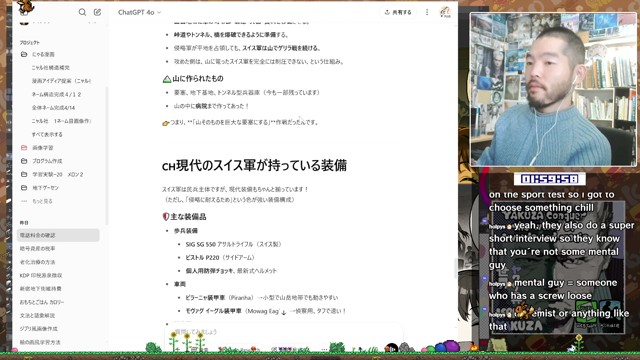
Task: Click the message input field
Action: pos(284,332)
